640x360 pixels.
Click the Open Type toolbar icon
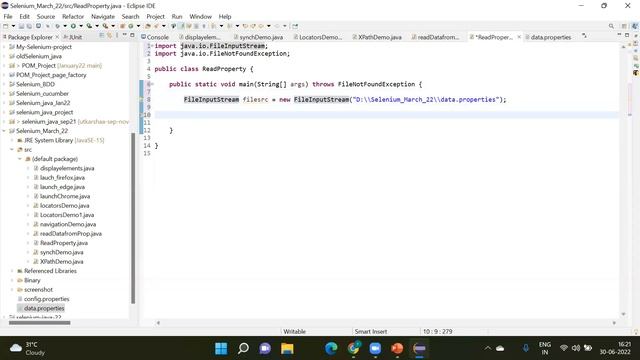(x=148, y=26)
